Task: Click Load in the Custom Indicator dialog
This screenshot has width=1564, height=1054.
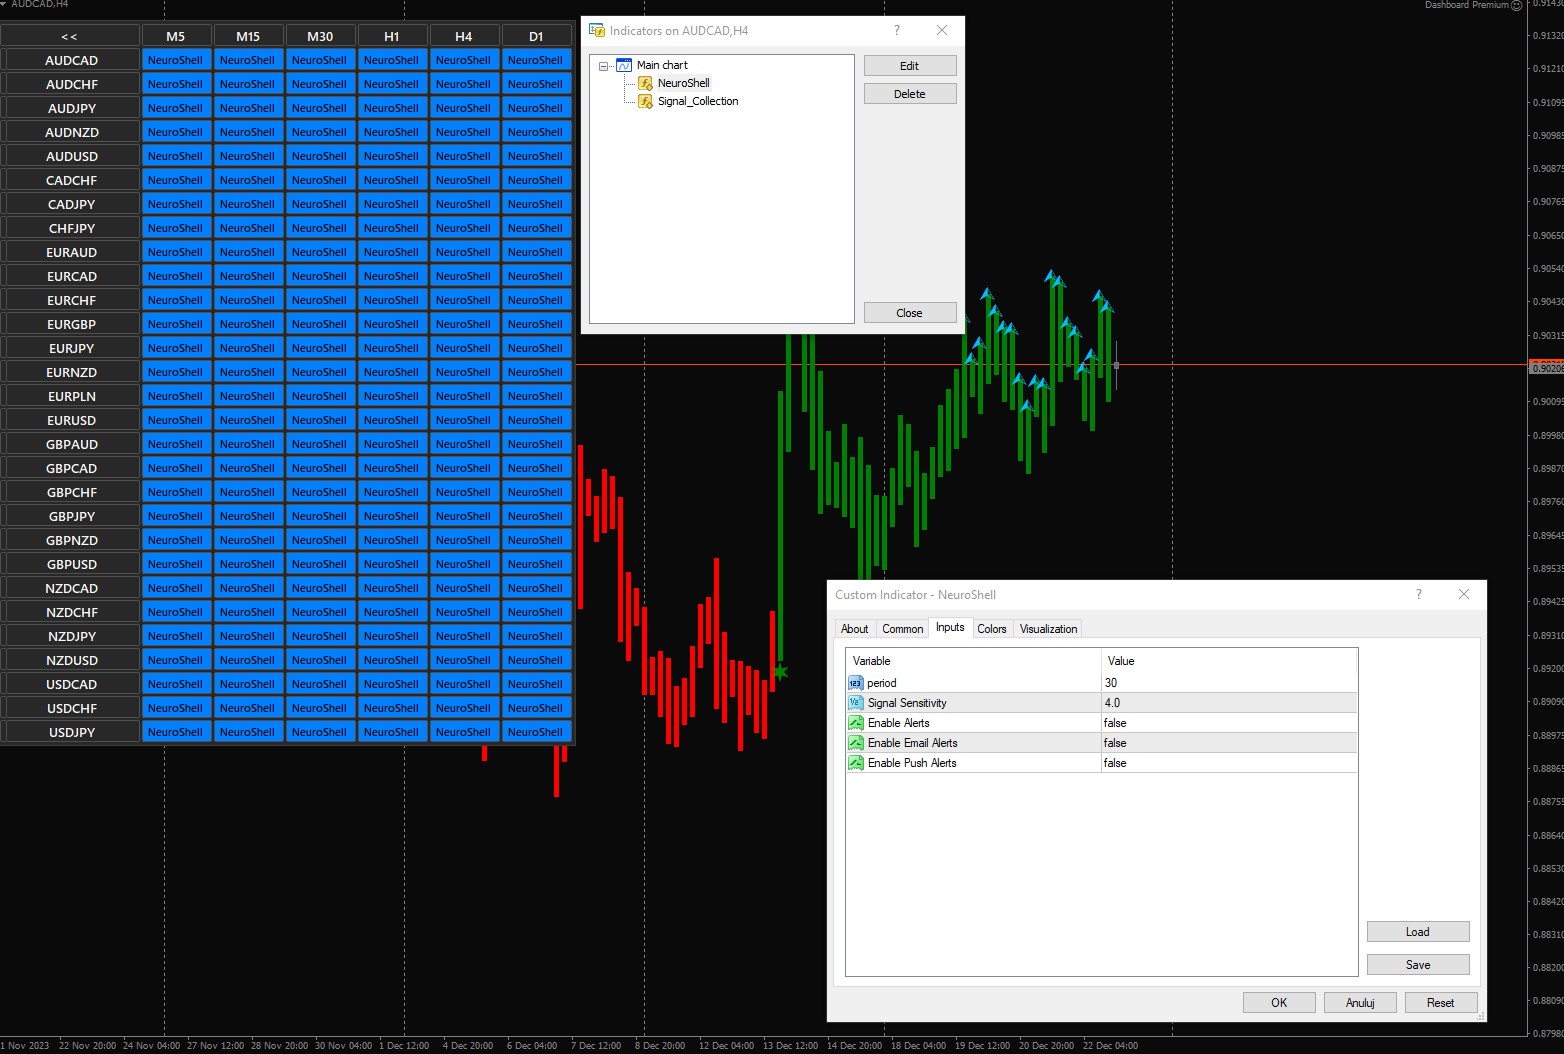Action: [1418, 932]
